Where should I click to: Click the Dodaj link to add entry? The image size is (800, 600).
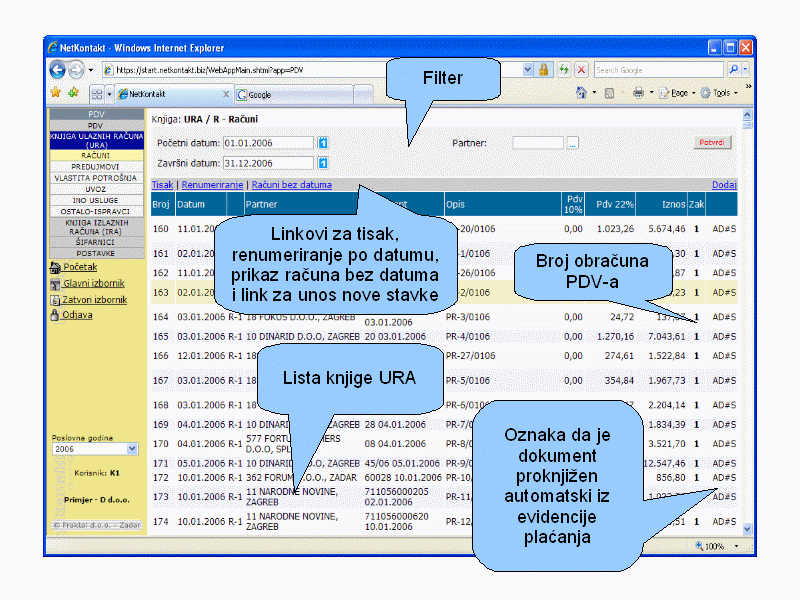click(723, 185)
